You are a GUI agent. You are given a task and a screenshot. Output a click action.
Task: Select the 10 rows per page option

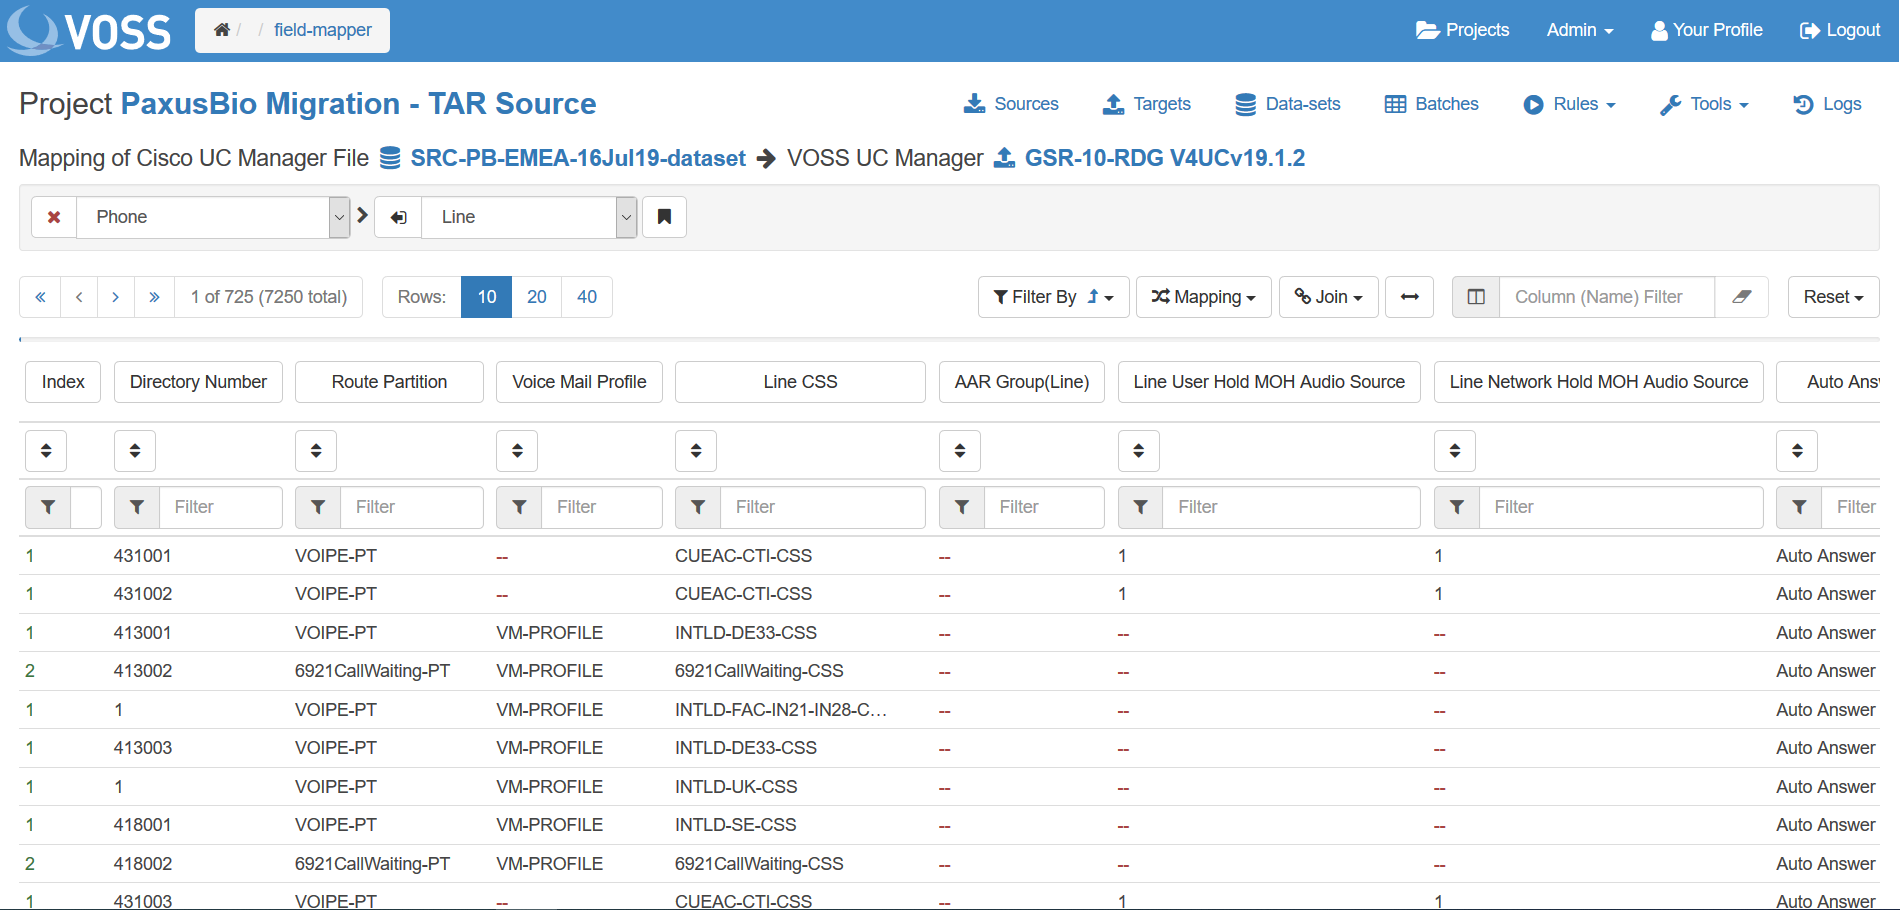tap(487, 297)
